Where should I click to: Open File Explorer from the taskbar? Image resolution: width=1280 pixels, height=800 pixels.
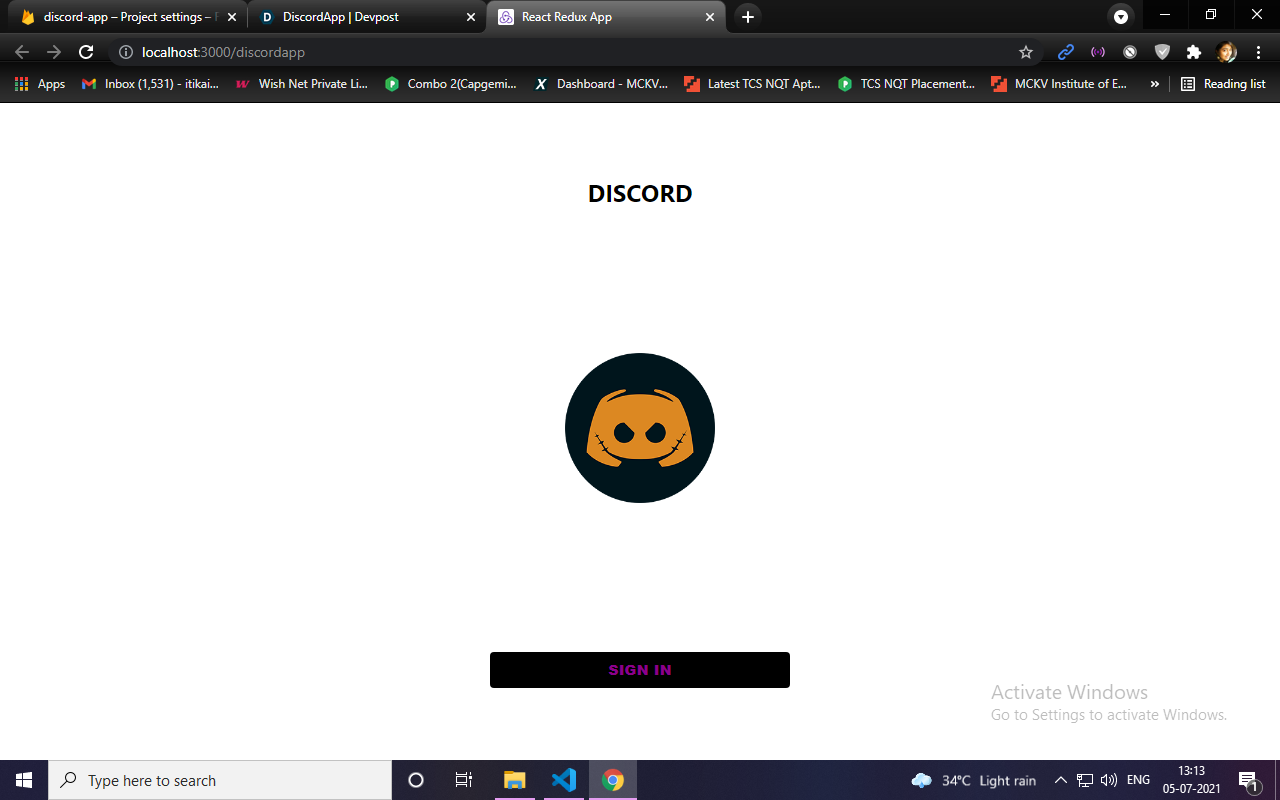pyautogui.click(x=515, y=780)
